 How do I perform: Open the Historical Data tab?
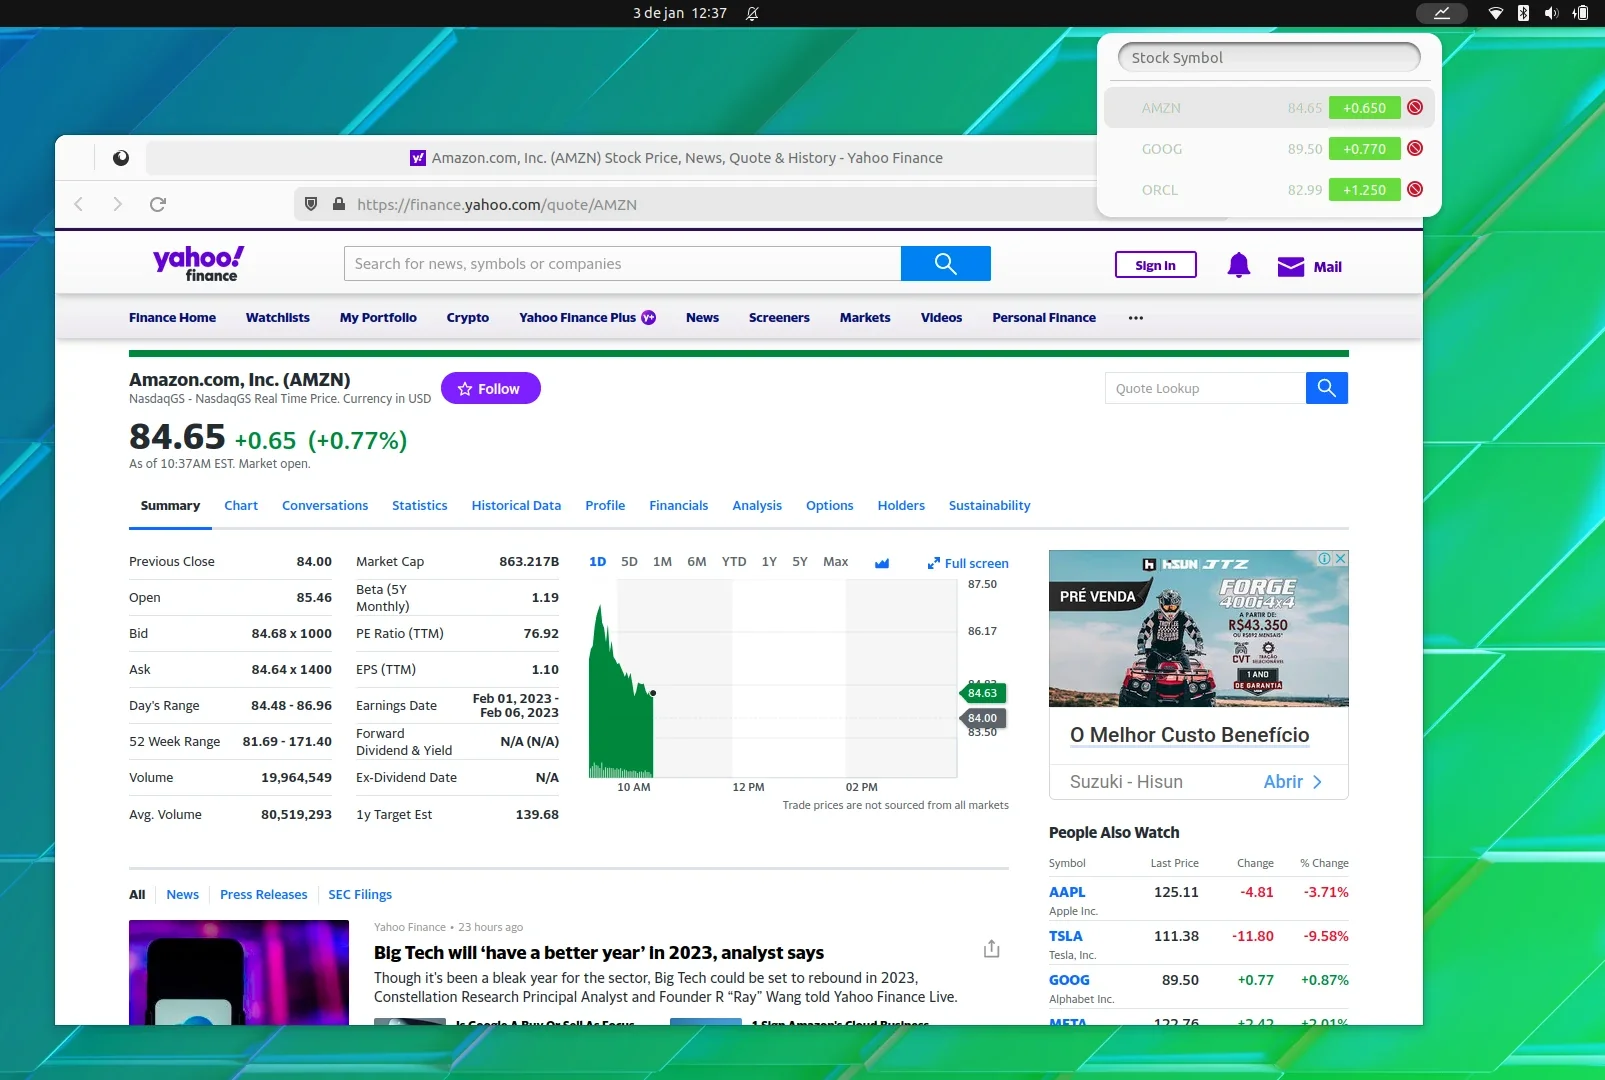(x=516, y=505)
